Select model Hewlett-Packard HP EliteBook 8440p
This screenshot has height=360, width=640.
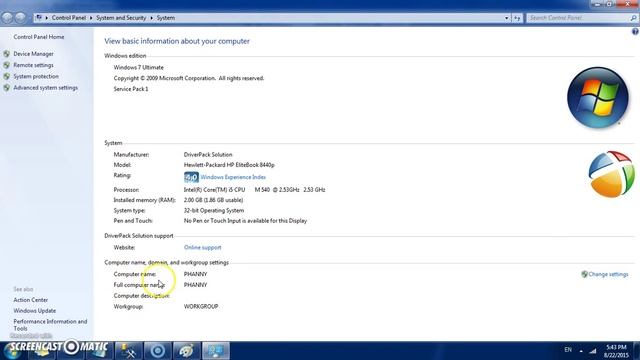[x=229, y=165]
